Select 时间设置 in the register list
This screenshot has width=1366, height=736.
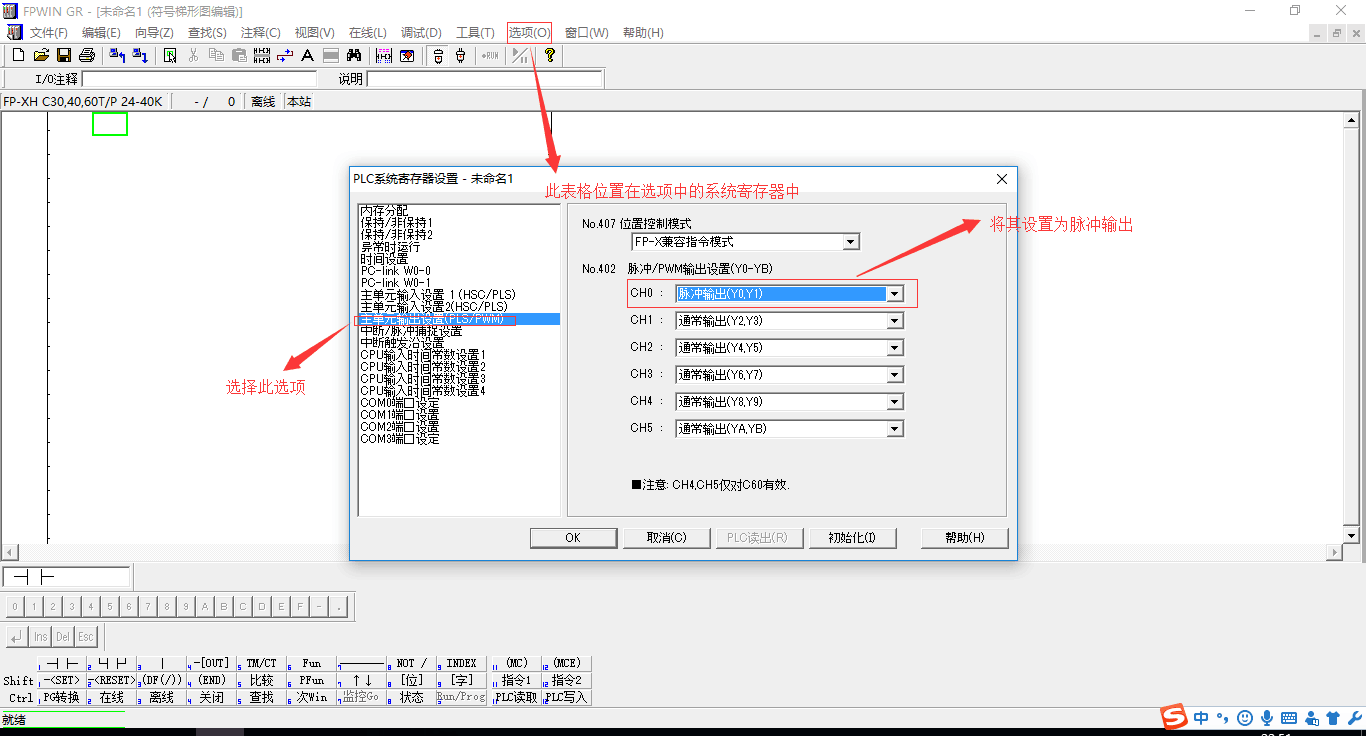pos(384,259)
